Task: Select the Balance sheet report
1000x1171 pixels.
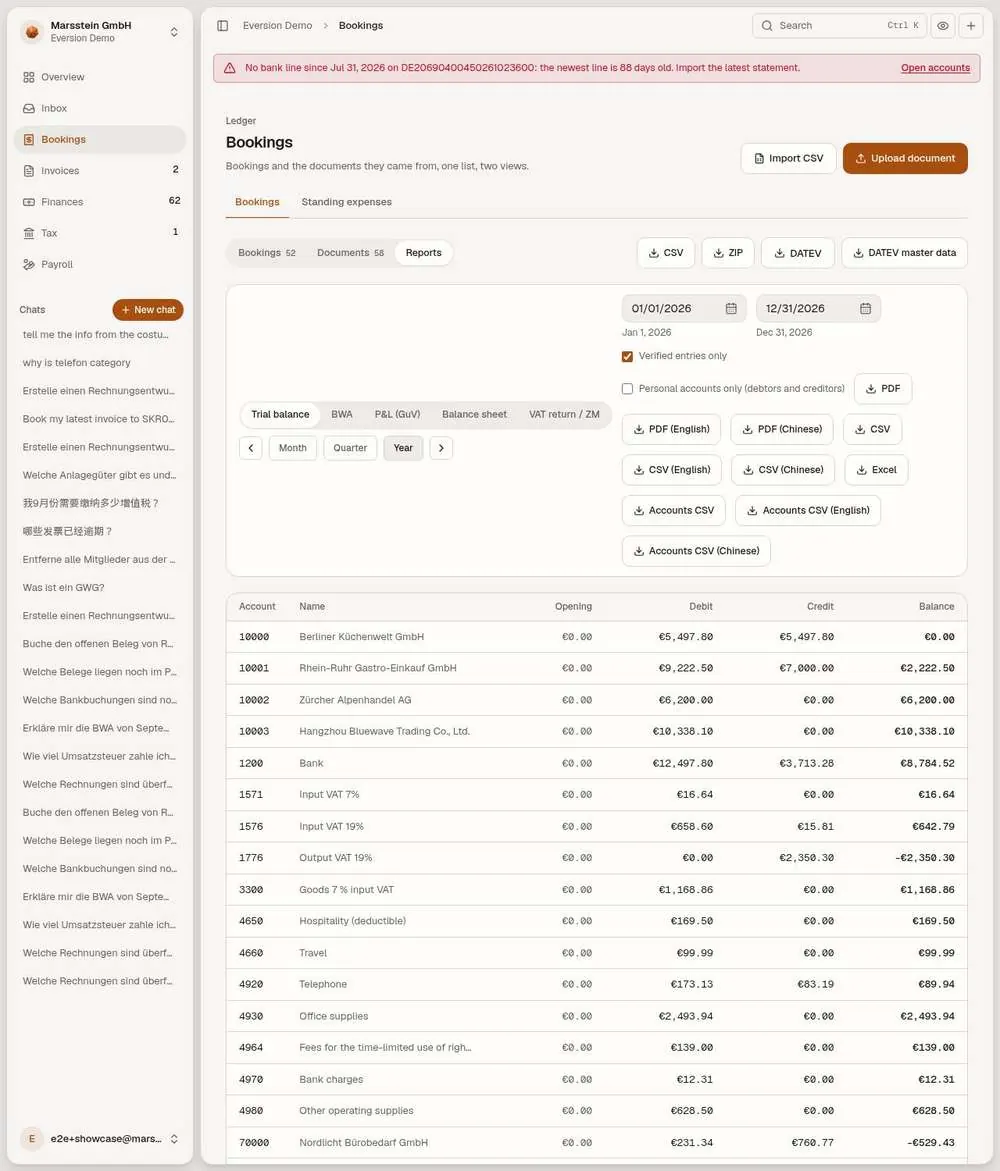Action: click(474, 414)
